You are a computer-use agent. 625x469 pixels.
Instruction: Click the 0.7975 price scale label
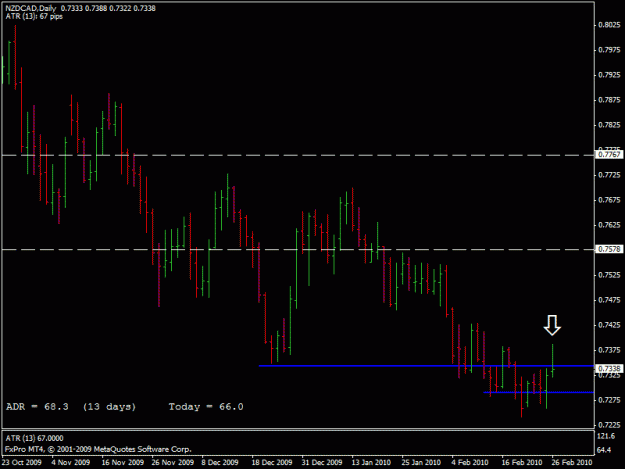[609, 50]
